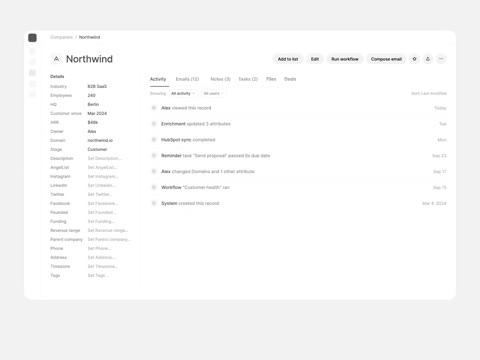Click the 'Mar 4, 2024' activity date
Viewport: 480px width, 360px height.
[434, 203]
